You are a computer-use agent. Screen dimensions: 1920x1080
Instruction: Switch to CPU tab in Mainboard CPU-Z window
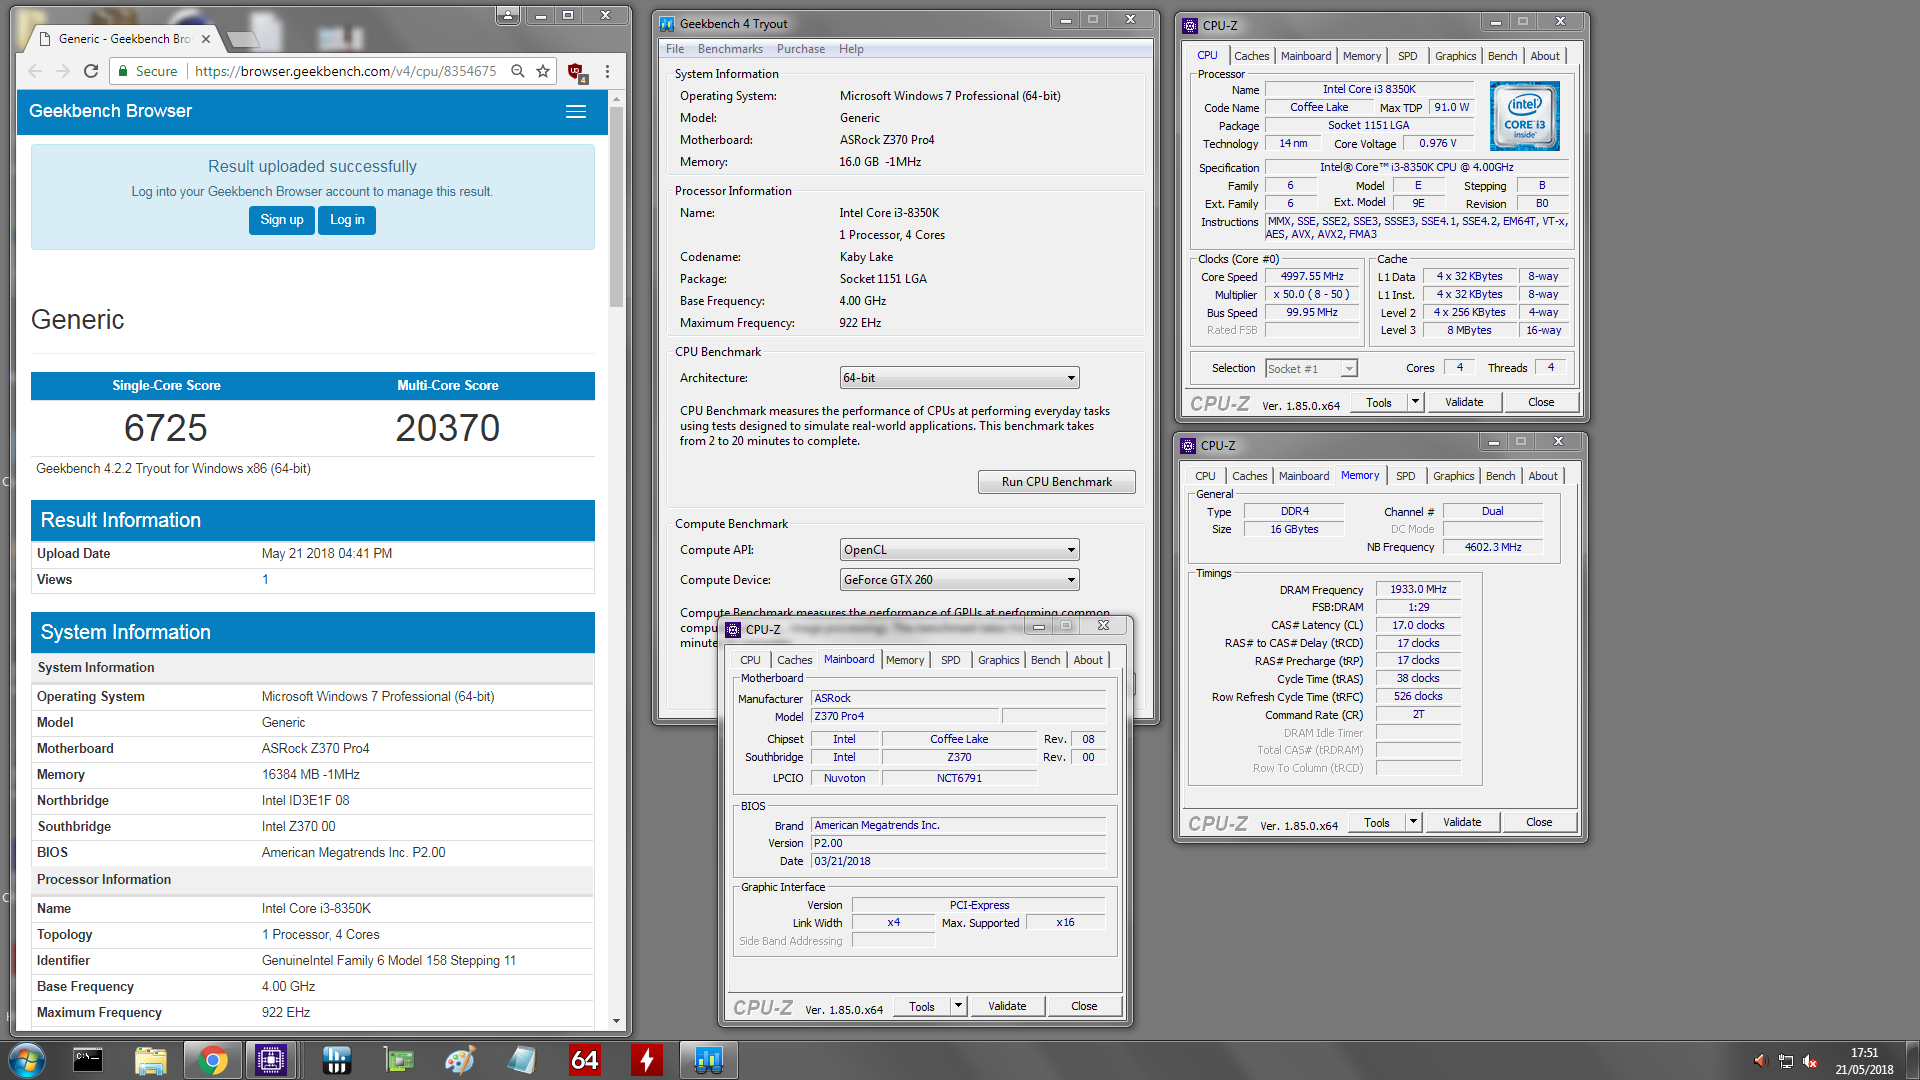click(750, 660)
